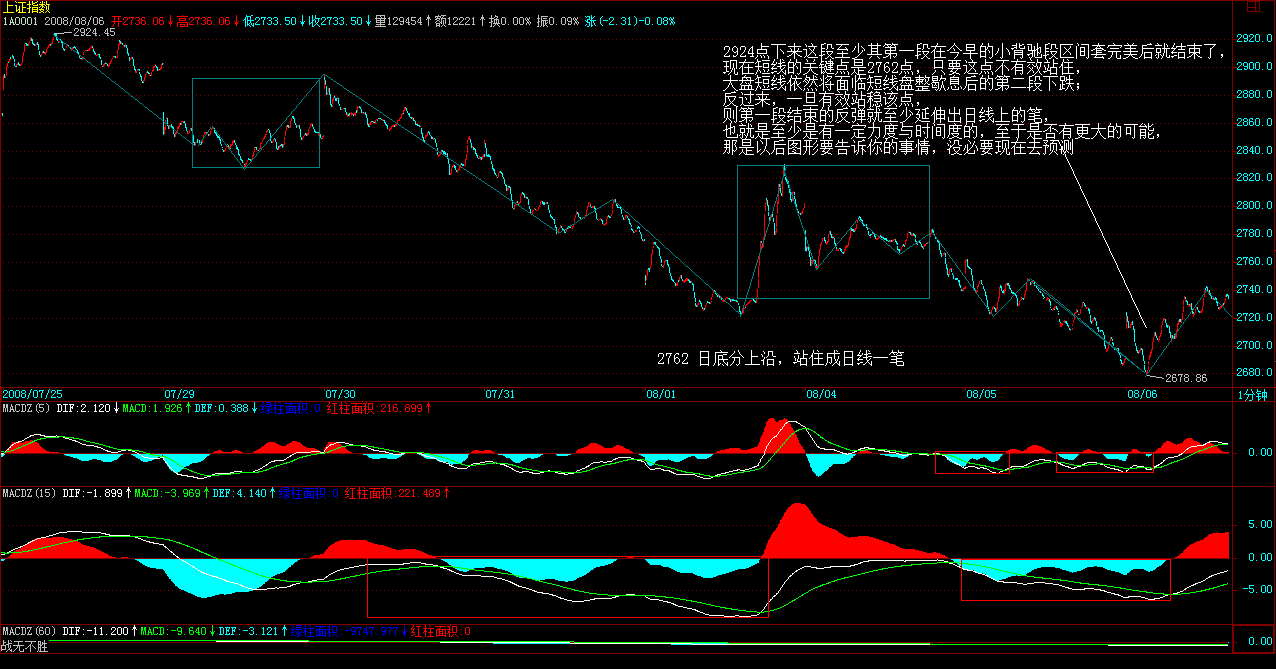Click the 1A0001 stock code label
Screen dimensions: 1276x669
tap(20, 20)
